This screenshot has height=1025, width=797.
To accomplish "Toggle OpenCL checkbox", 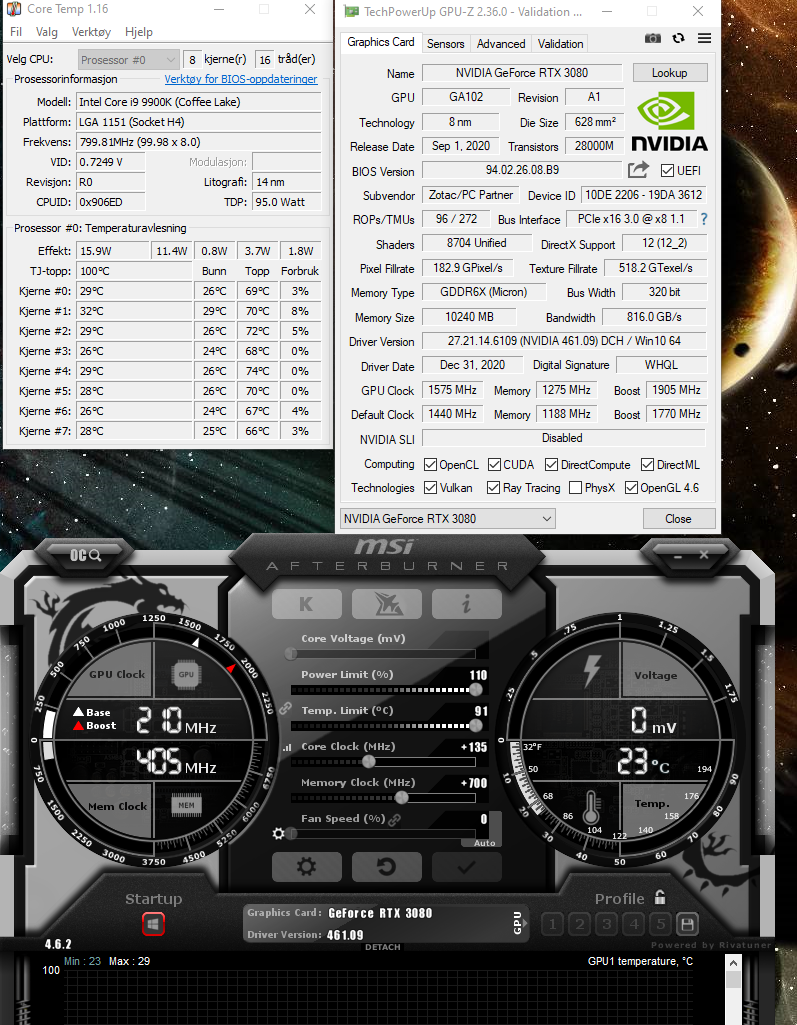I will pos(430,465).
